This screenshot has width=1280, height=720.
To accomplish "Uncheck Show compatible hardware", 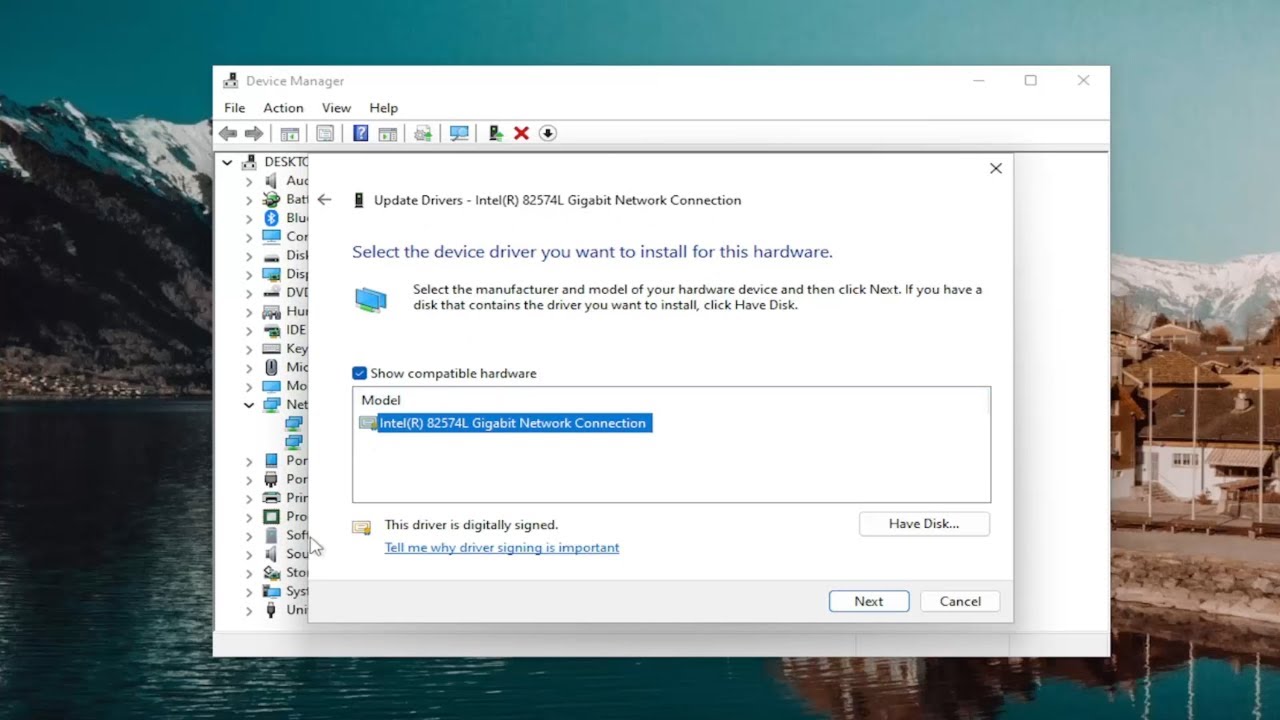I will (360, 373).
